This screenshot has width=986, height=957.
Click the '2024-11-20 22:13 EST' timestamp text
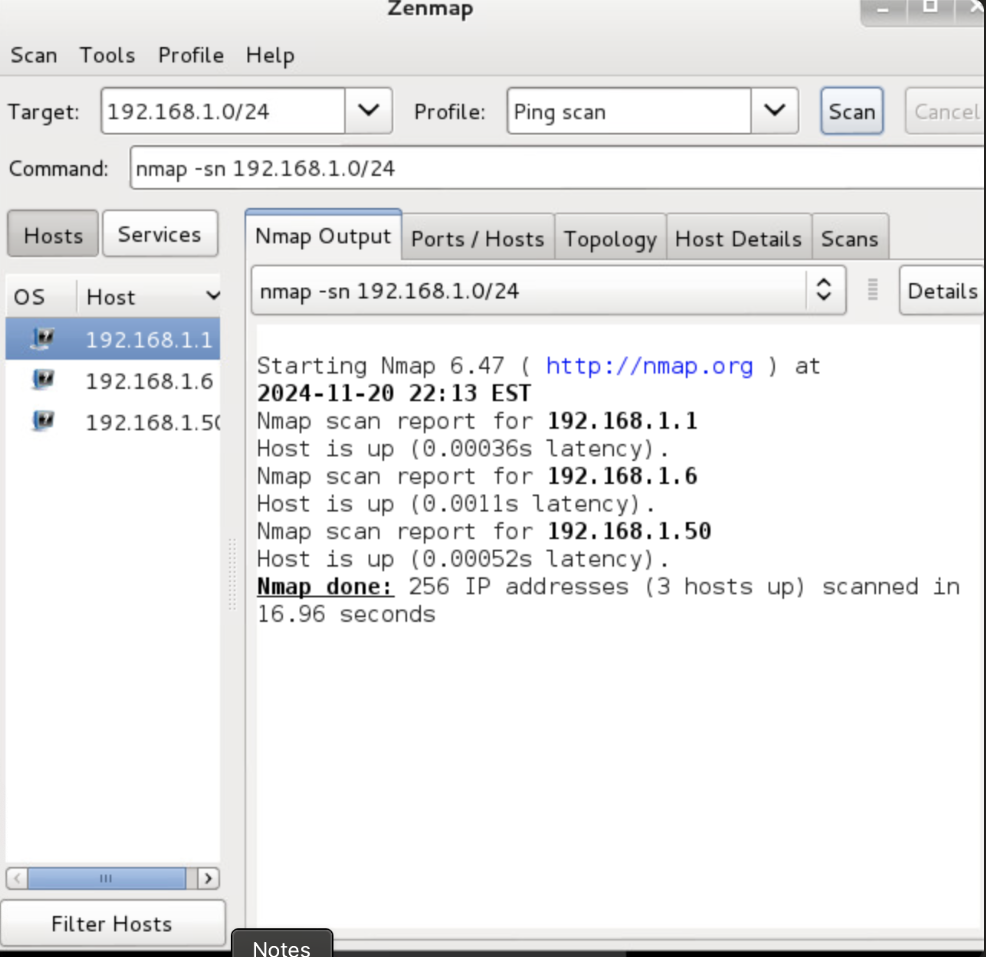pyautogui.click(x=394, y=394)
